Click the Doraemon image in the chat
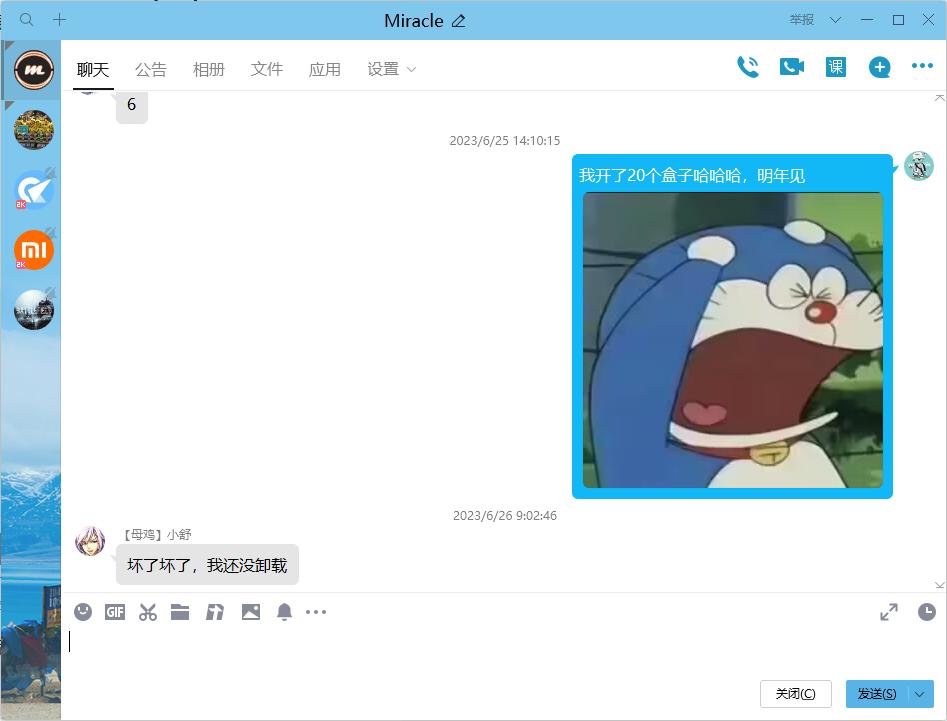This screenshot has height=721, width=947. pyautogui.click(x=732, y=342)
